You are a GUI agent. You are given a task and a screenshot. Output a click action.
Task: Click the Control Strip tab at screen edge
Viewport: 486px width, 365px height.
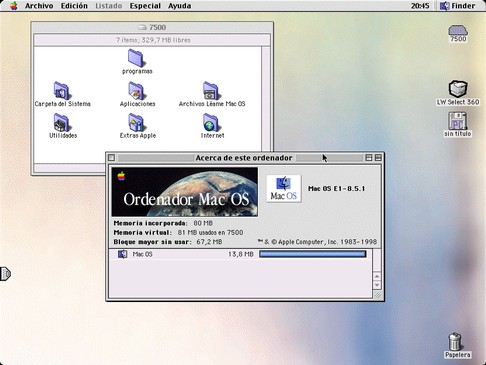click(5, 274)
